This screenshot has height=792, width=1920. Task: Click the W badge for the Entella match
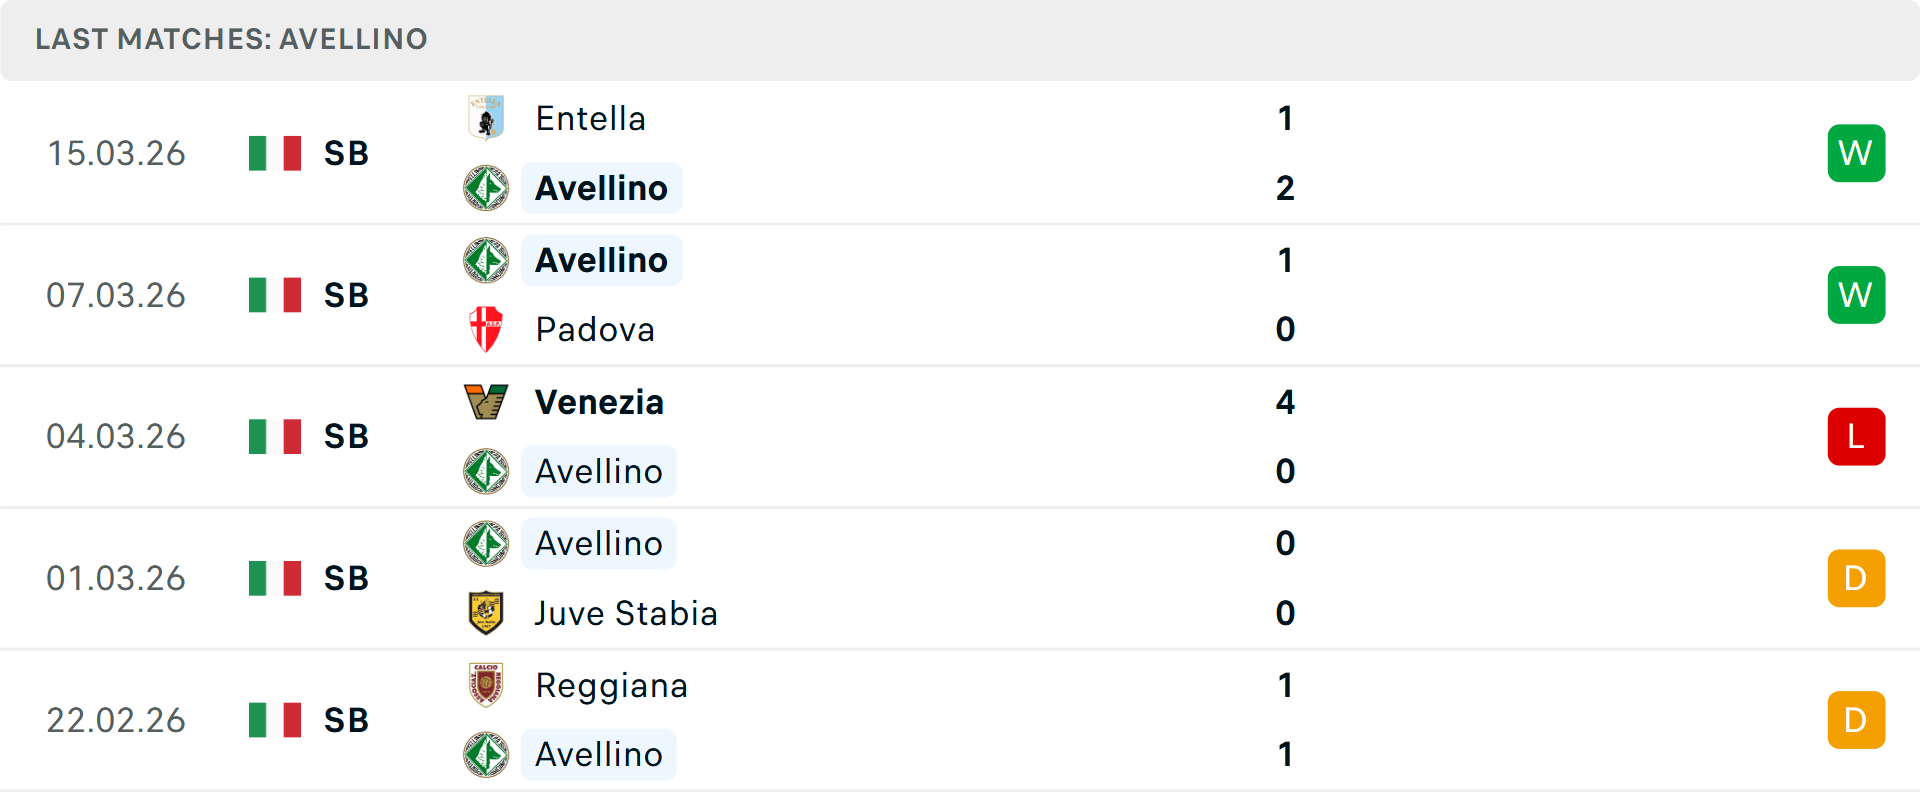[1856, 153]
